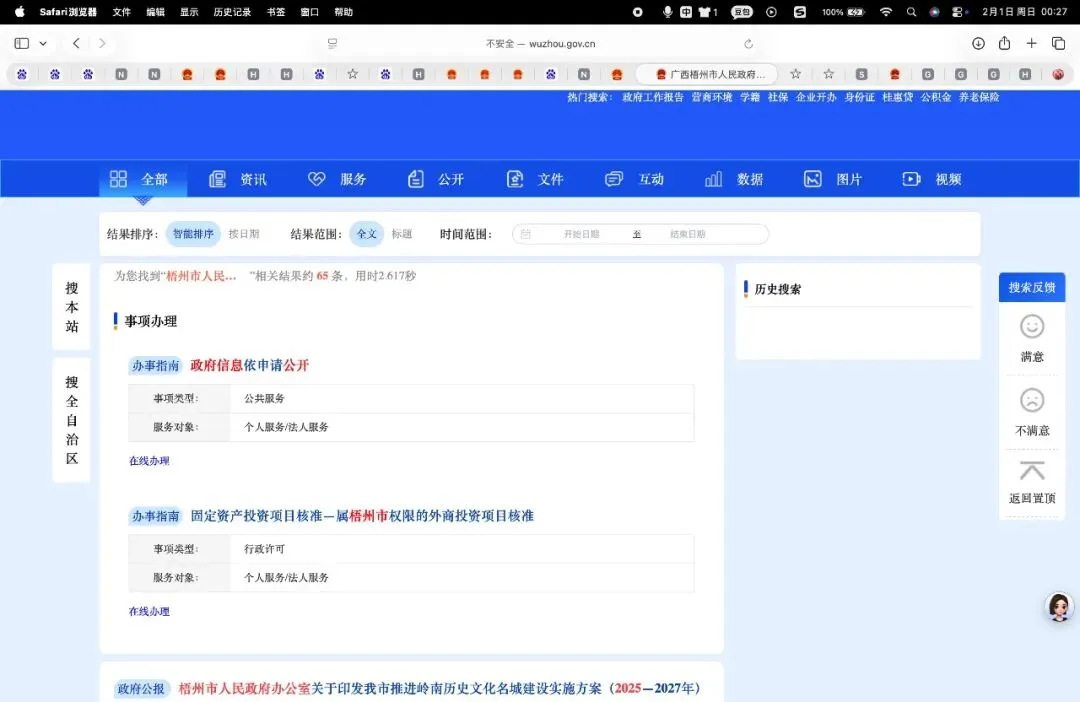The height and width of the screenshot is (702, 1080).
Task: Open the 帮助 menu
Action: pyautogui.click(x=344, y=12)
